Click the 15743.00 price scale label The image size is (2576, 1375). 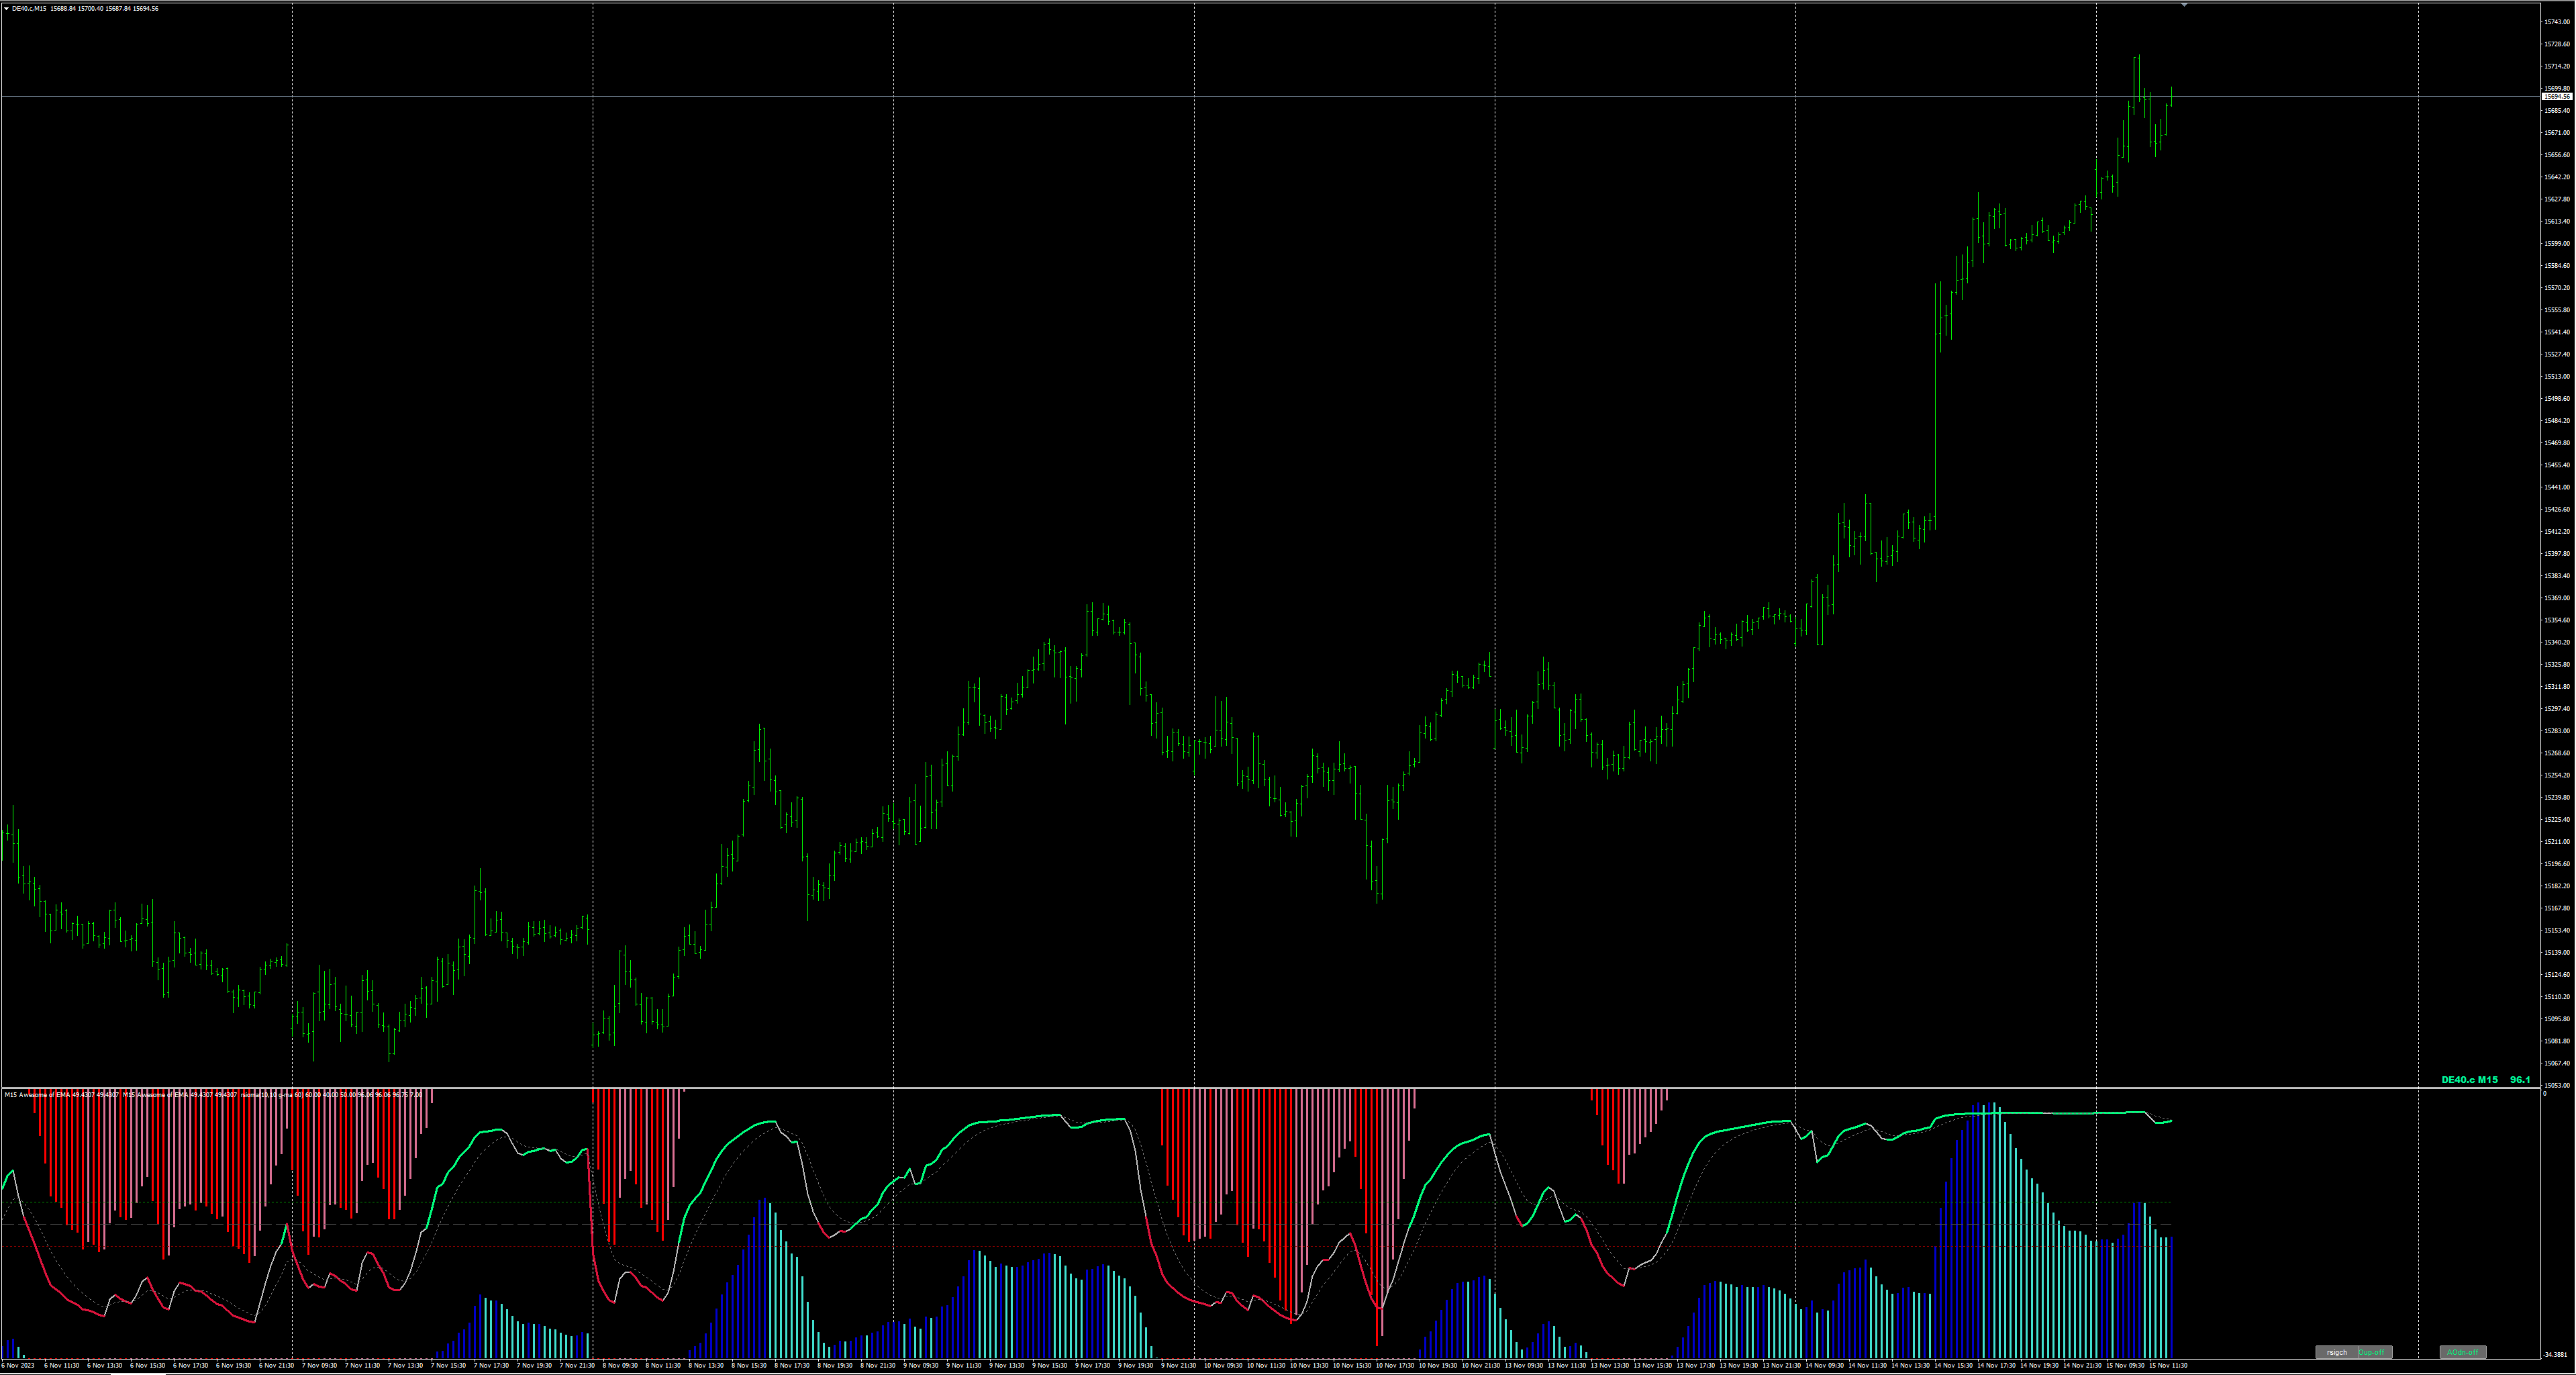tap(2556, 22)
